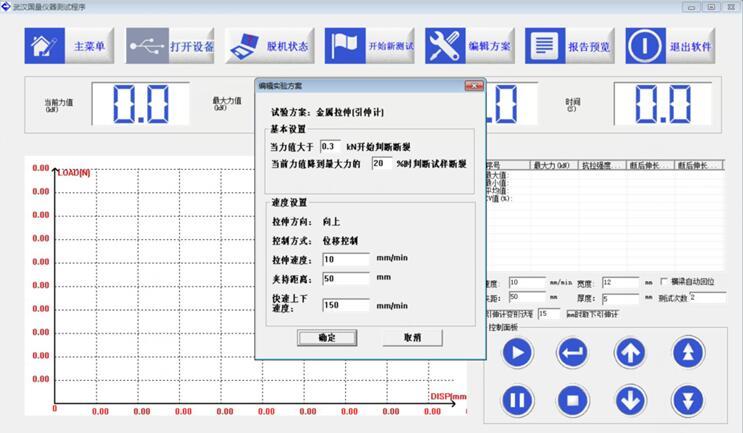Click the 退出软件 label text
Viewport: 743px width, 433px height.
click(690, 46)
